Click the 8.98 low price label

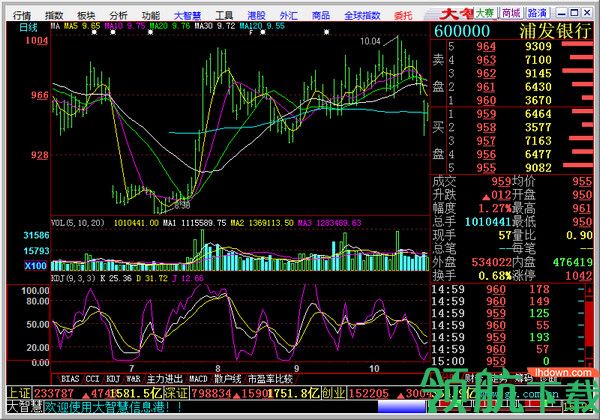(x=182, y=205)
